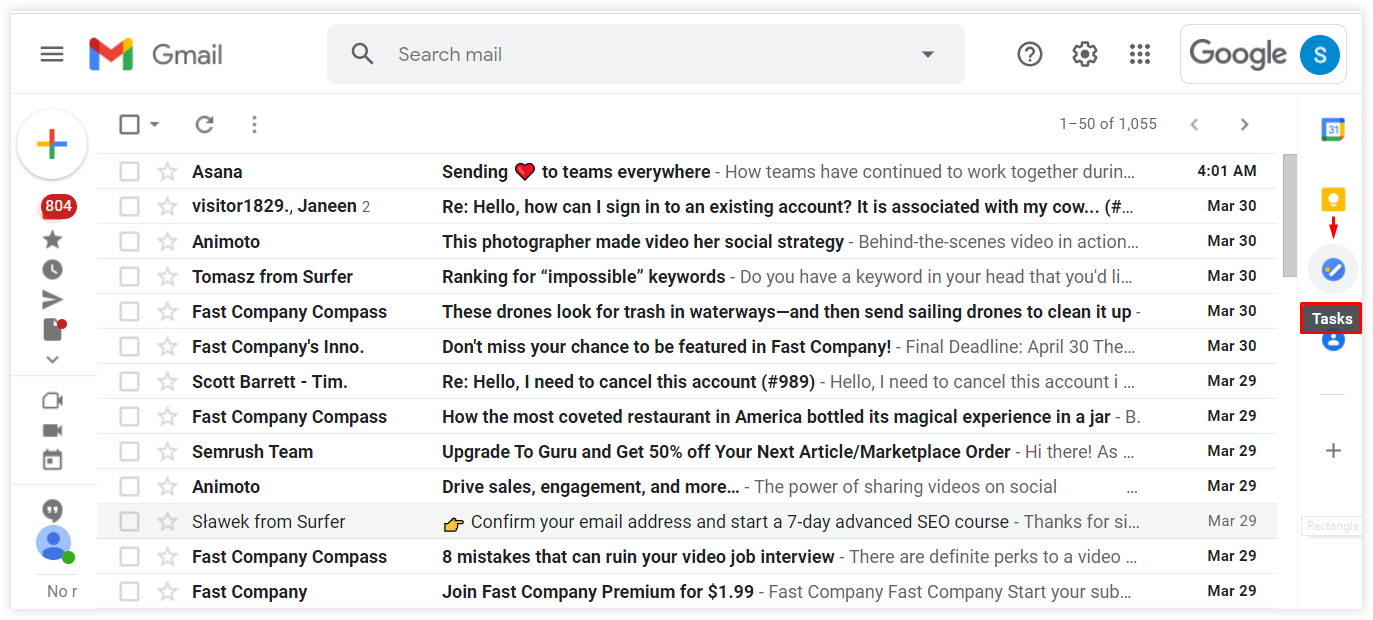Go to the next page of emails
Image resolution: width=1373 pixels, height=620 pixels.
(1244, 124)
